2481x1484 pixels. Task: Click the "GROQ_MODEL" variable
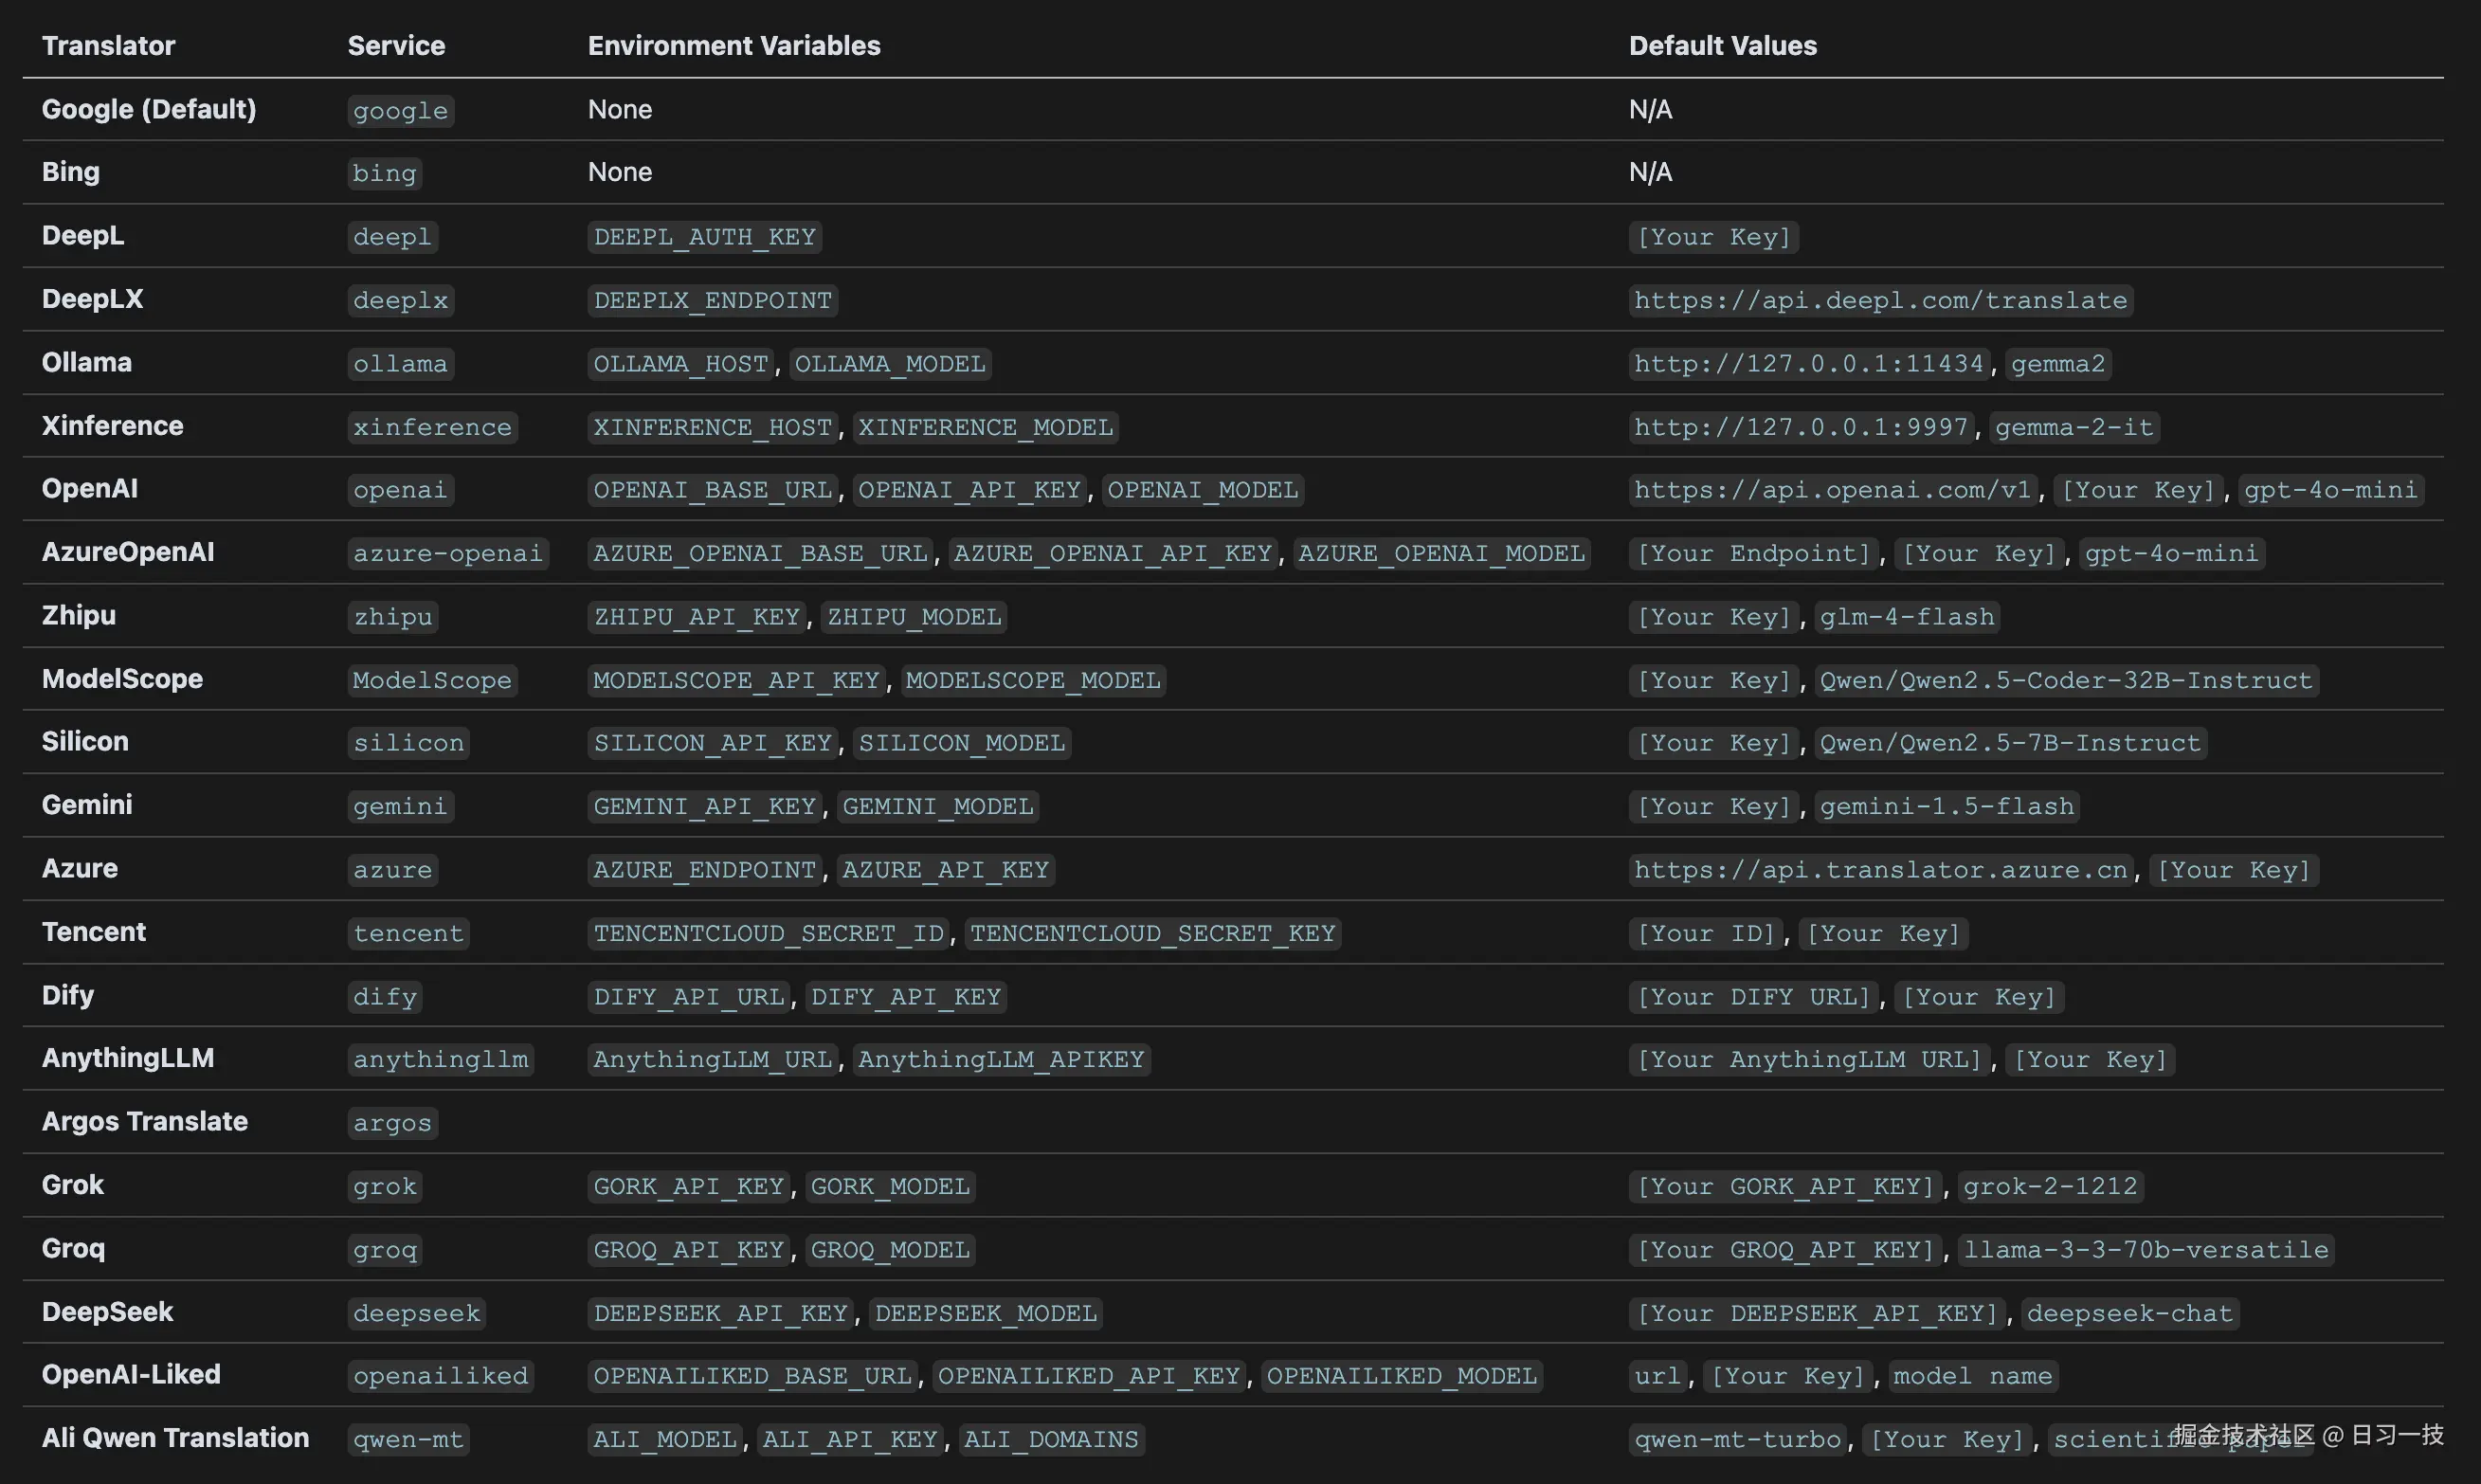[x=890, y=1251]
